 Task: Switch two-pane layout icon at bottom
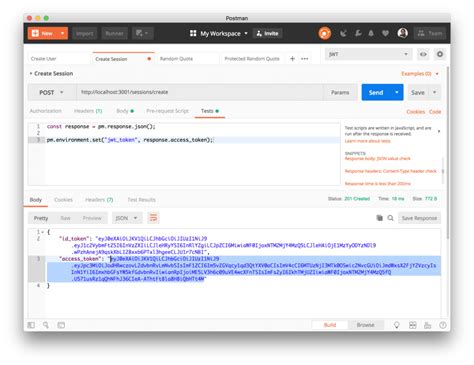(413, 325)
